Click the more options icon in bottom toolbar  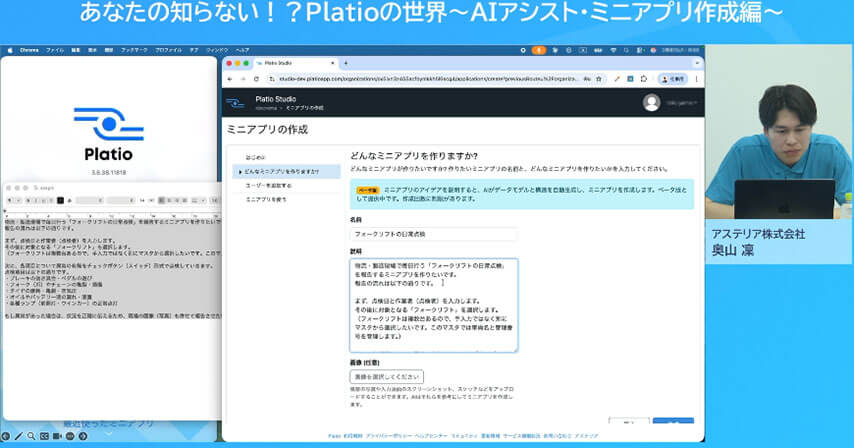tap(70, 437)
